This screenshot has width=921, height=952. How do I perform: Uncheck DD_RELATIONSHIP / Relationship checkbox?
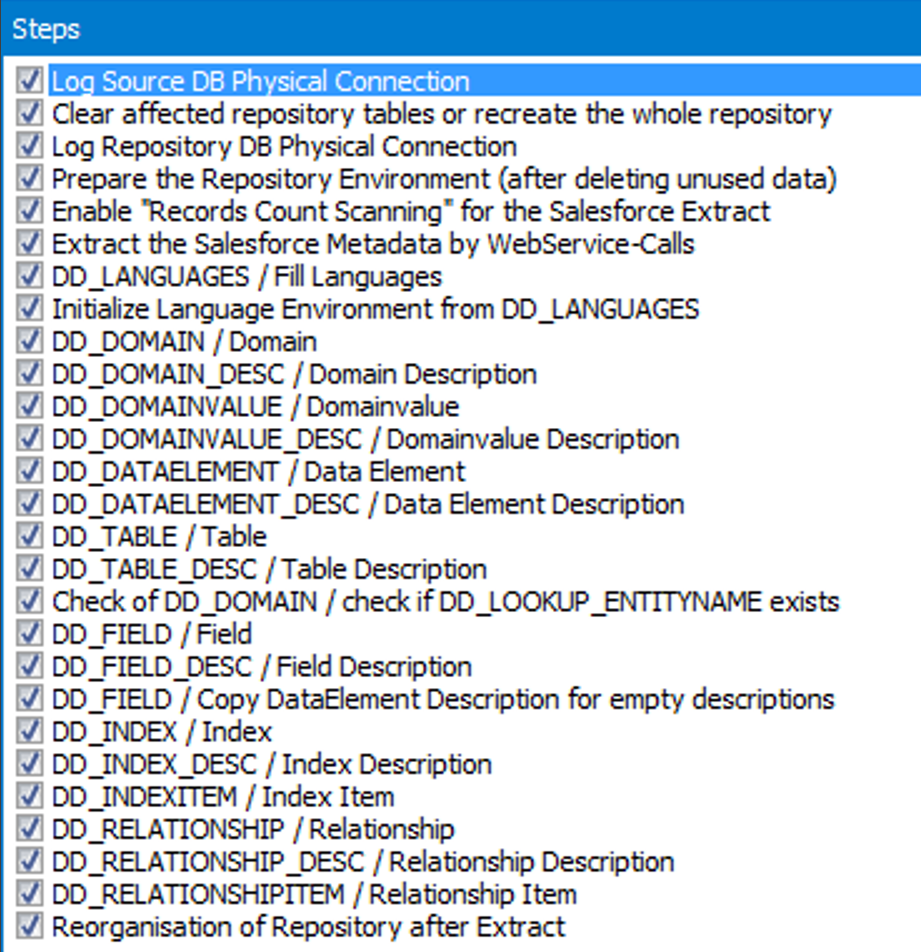(29, 829)
